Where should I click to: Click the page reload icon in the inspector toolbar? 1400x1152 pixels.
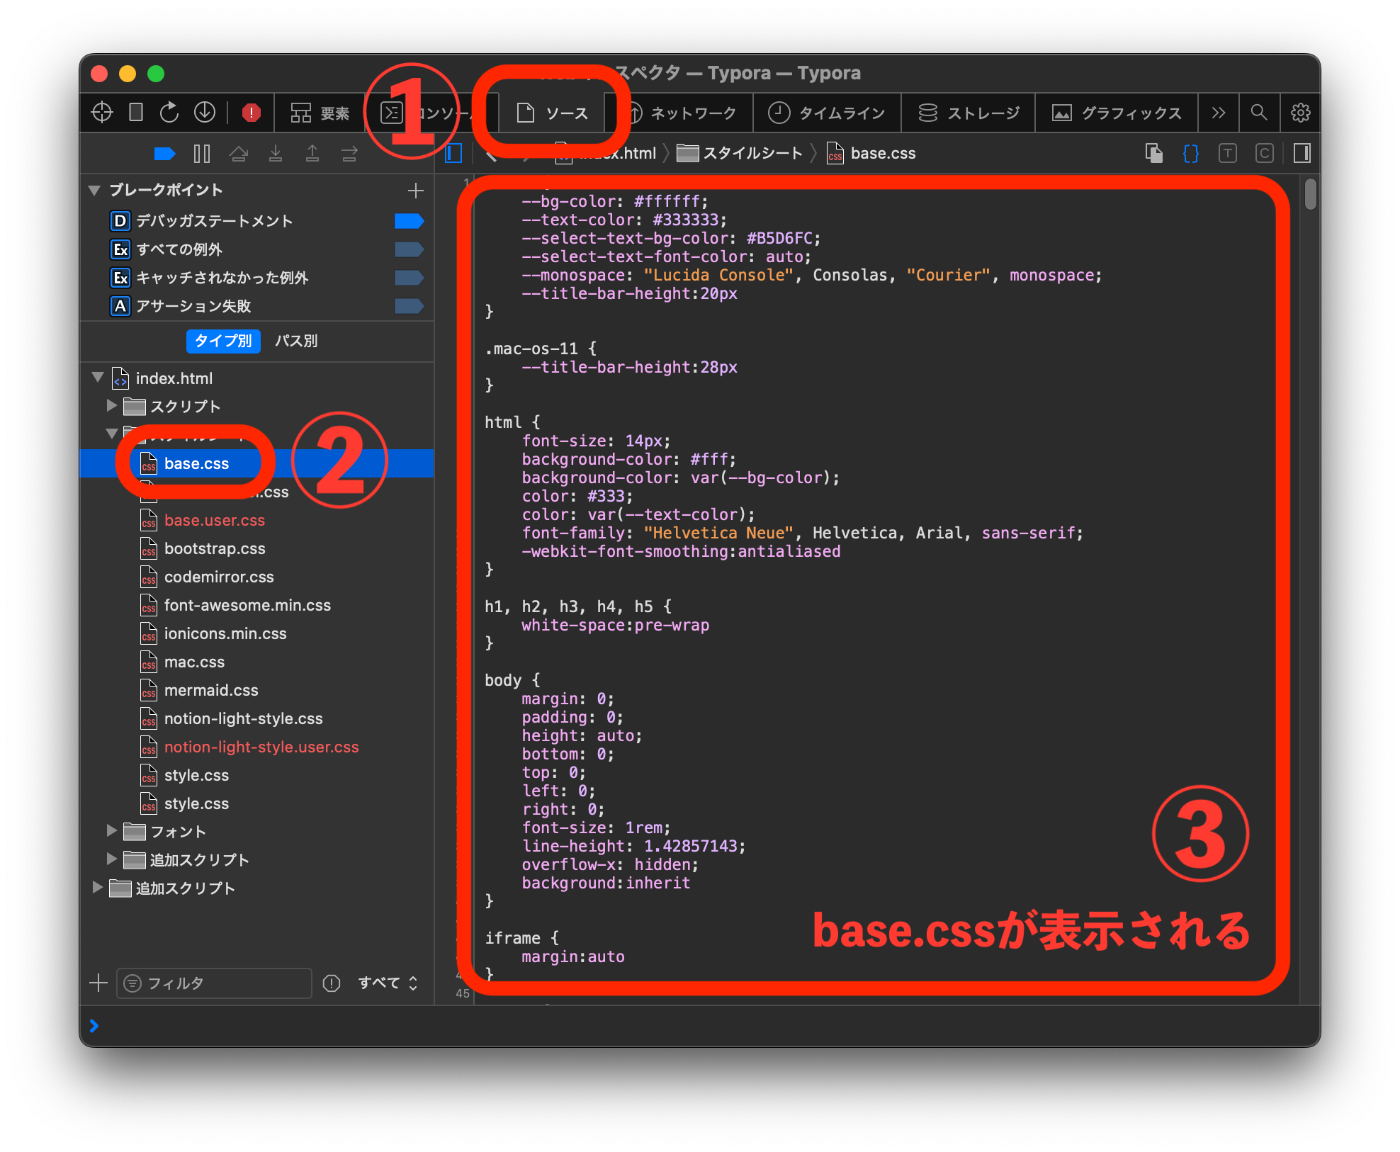click(x=169, y=112)
